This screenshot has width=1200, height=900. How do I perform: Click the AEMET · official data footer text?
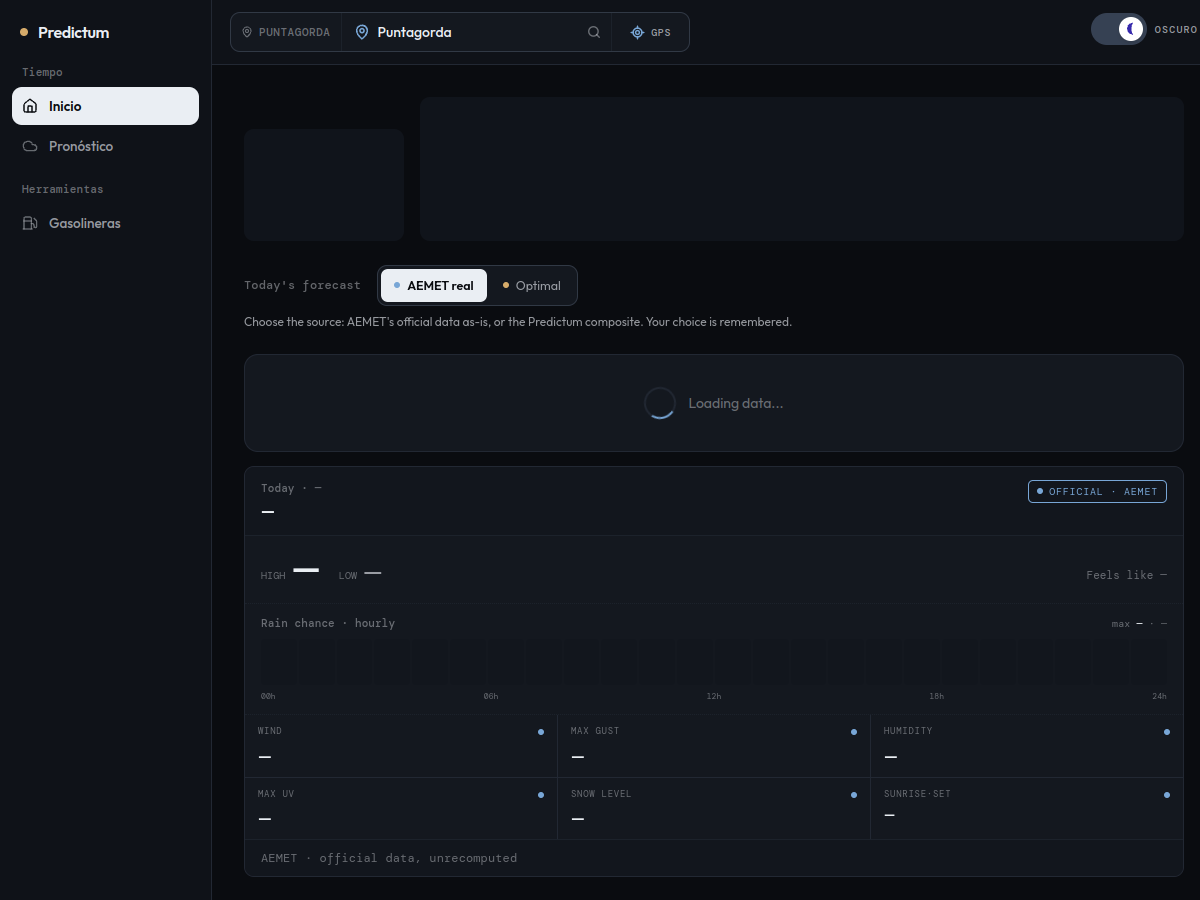[x=389, y=858]
